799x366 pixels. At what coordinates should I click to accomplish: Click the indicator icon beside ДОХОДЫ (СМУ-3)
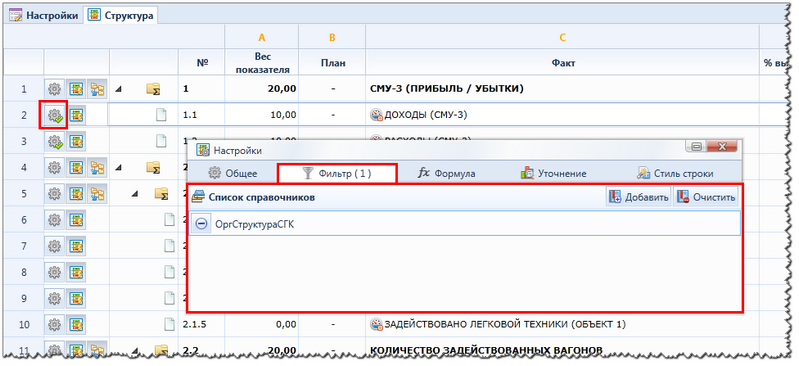[x=376, y=115]
